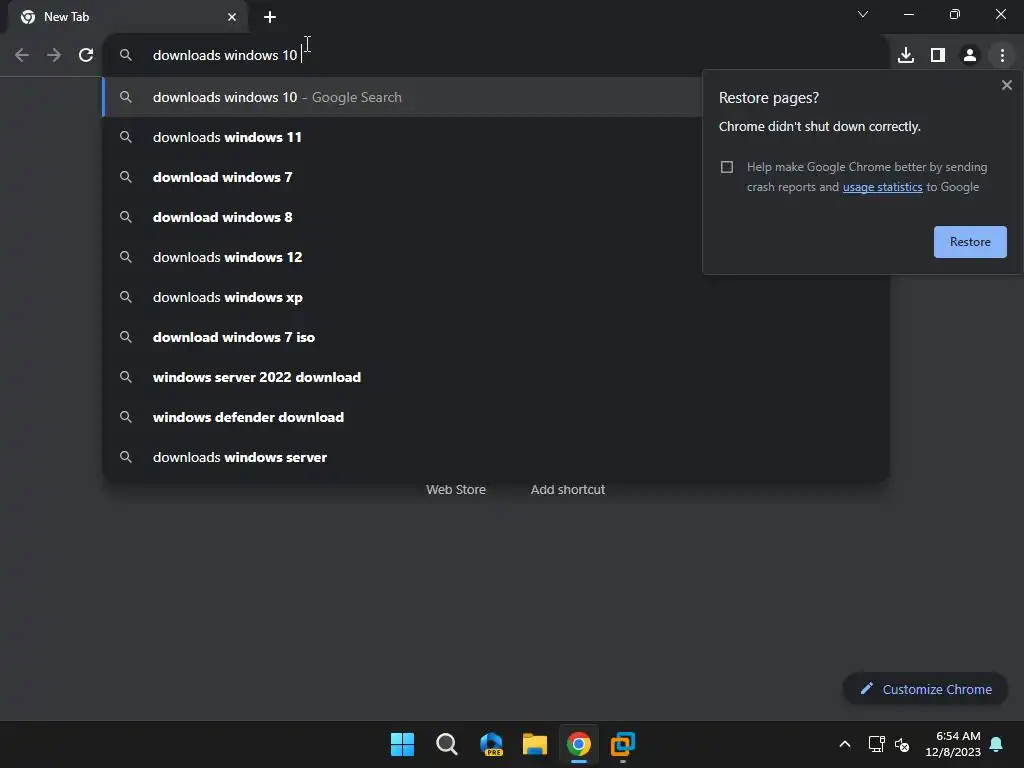Choose suggestion download windows 7
The width and height of the screenshot is (1024, 768).
pyautogui.click(x=402, y=177)
